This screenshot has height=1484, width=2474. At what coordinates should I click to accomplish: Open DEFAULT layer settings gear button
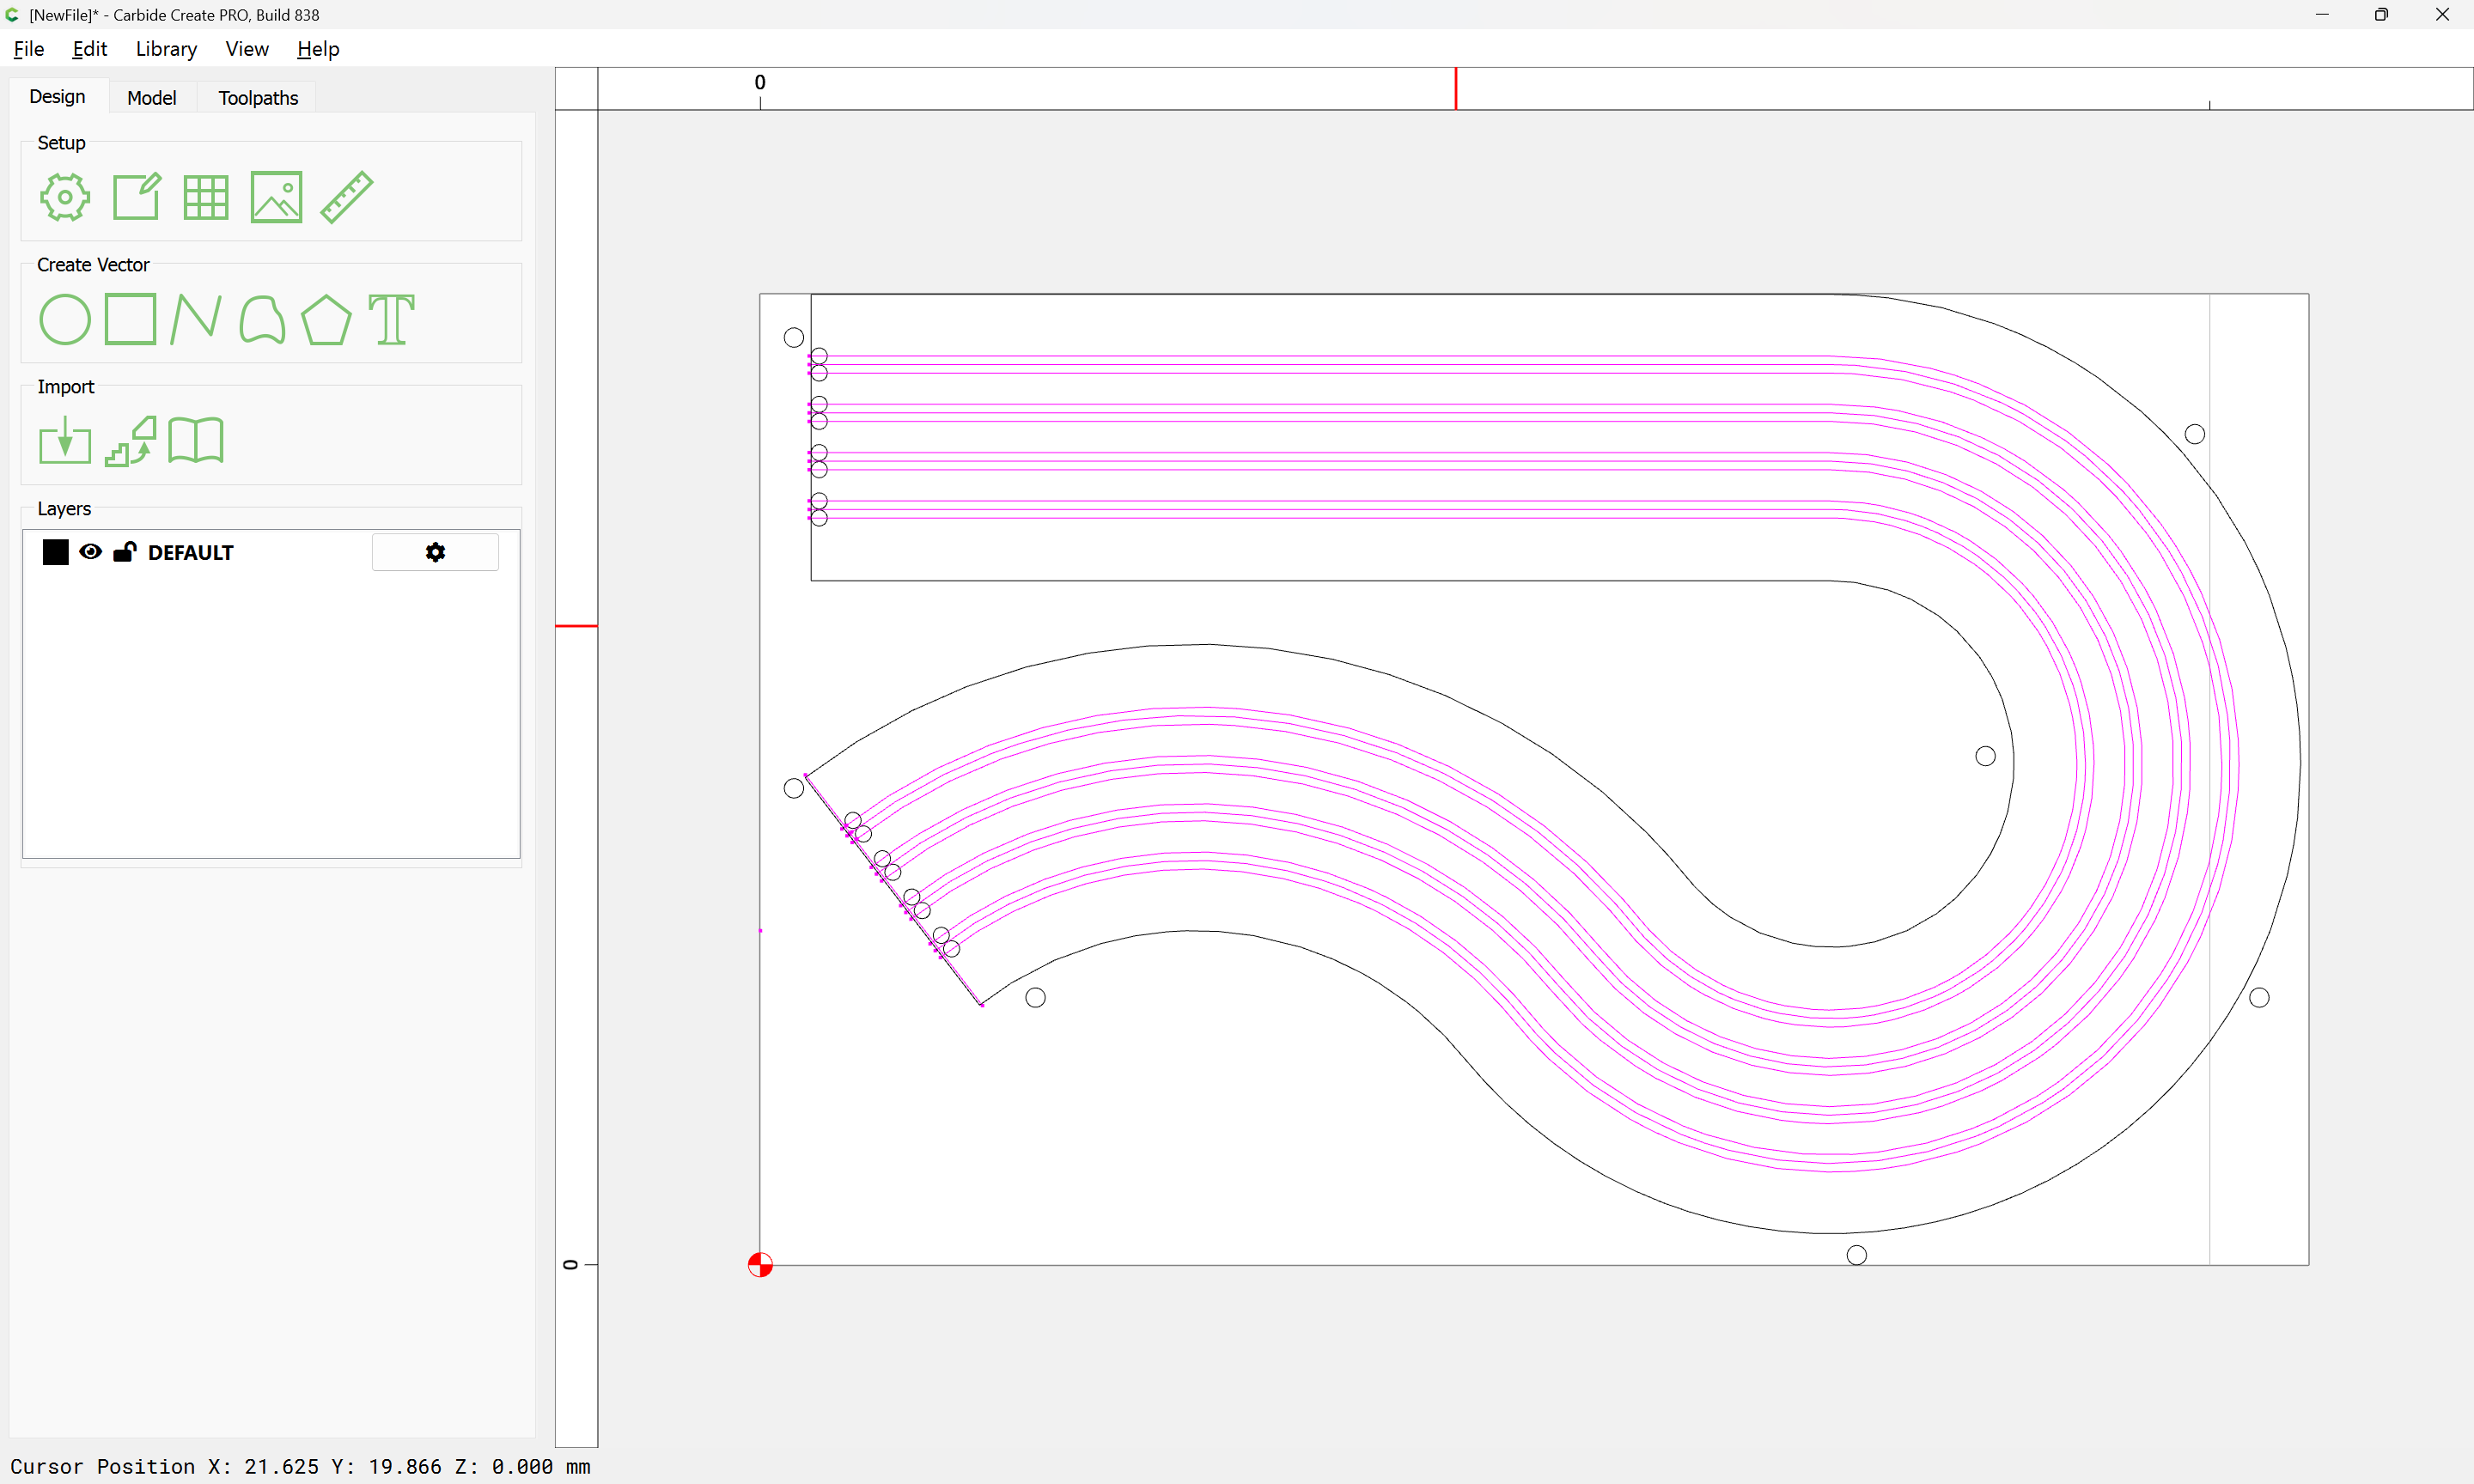point(435,552)
